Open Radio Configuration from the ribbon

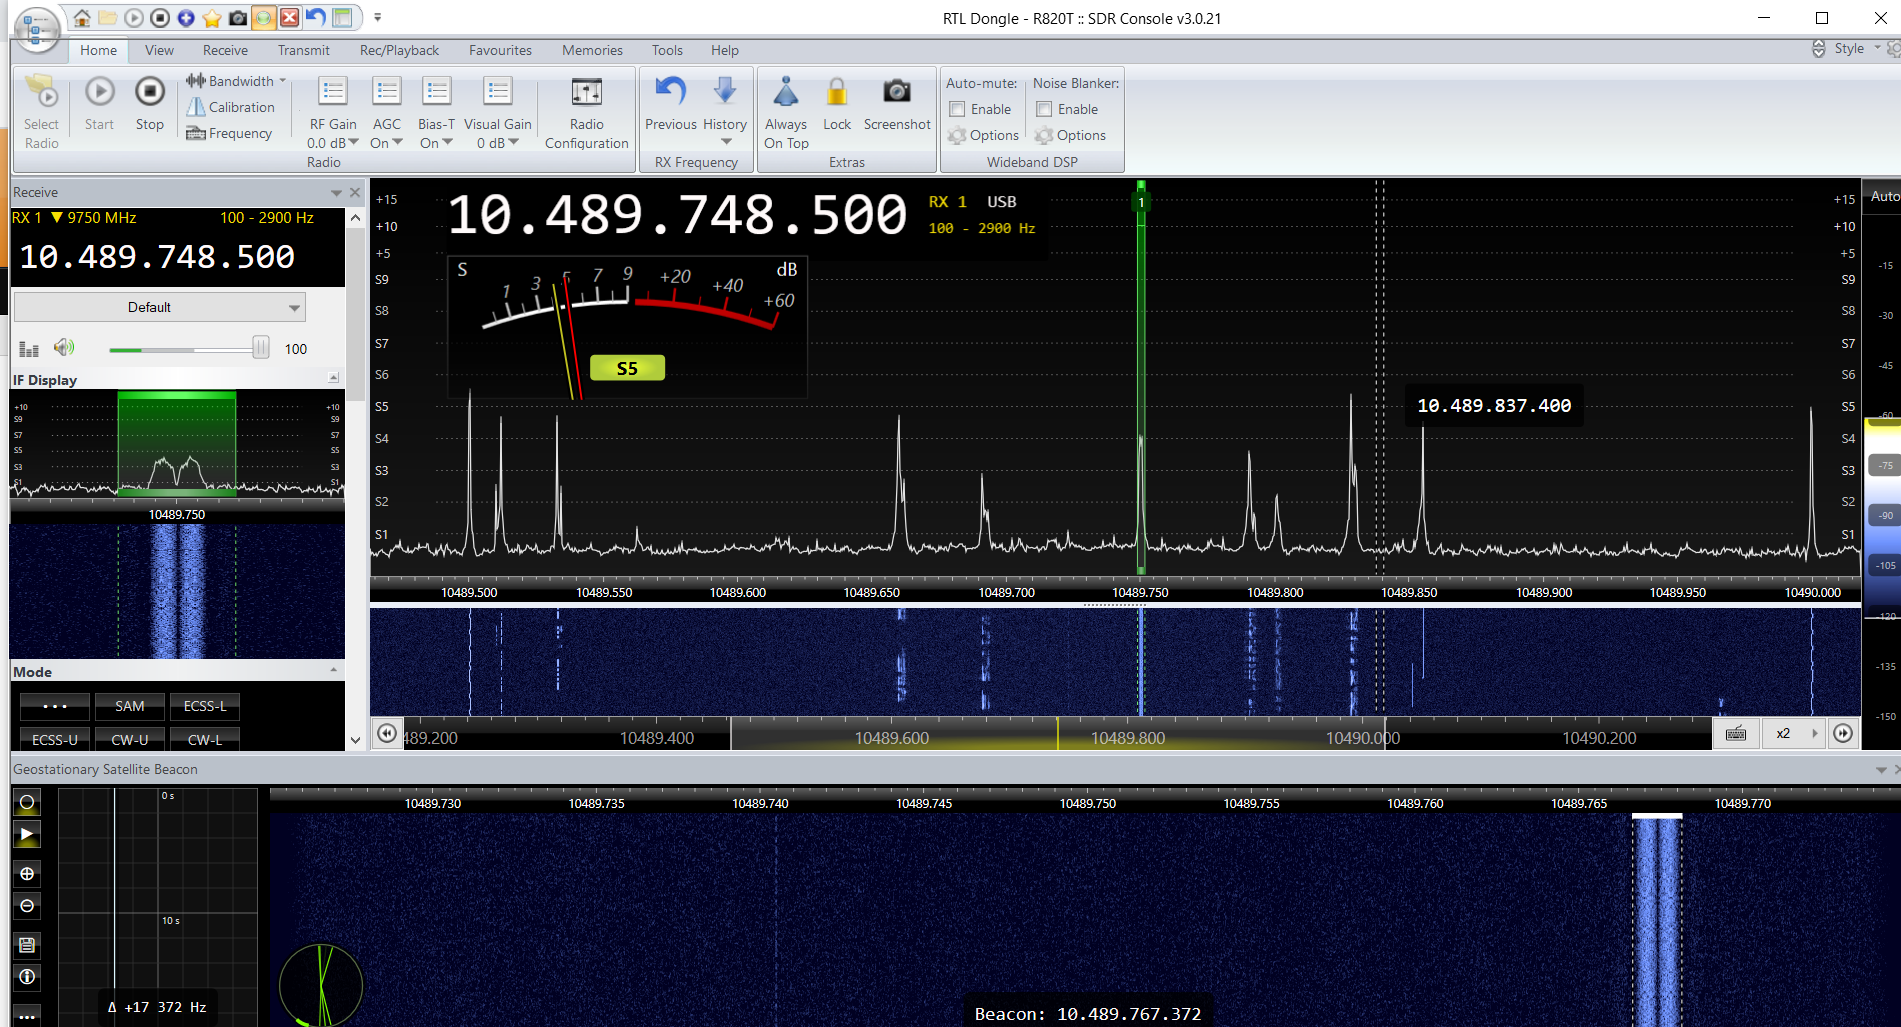(x=586, y=93)
